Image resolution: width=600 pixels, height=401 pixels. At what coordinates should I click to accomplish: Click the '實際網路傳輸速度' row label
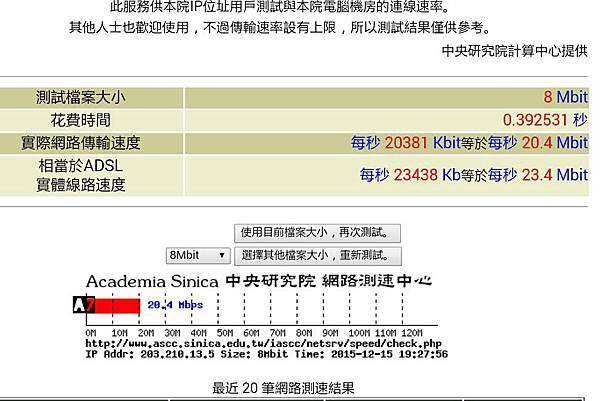(81, 143)
